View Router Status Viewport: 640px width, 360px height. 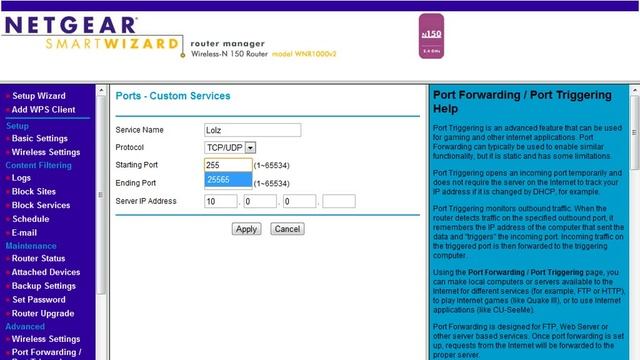(38, 258)
